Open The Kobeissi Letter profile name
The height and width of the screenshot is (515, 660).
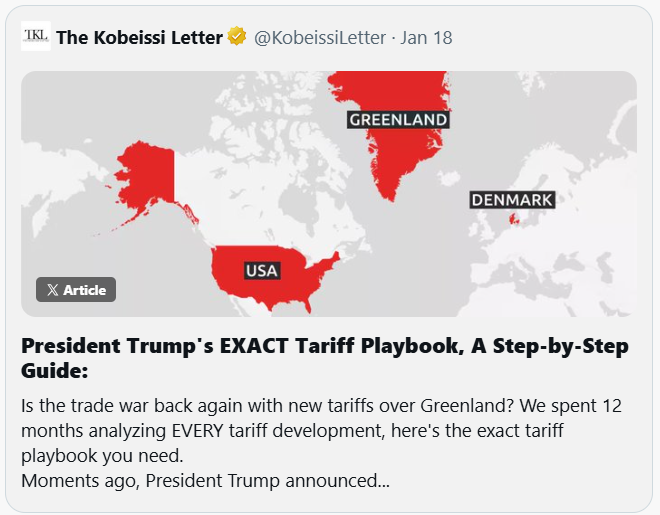pyautogui.click(x=139, y=38)
